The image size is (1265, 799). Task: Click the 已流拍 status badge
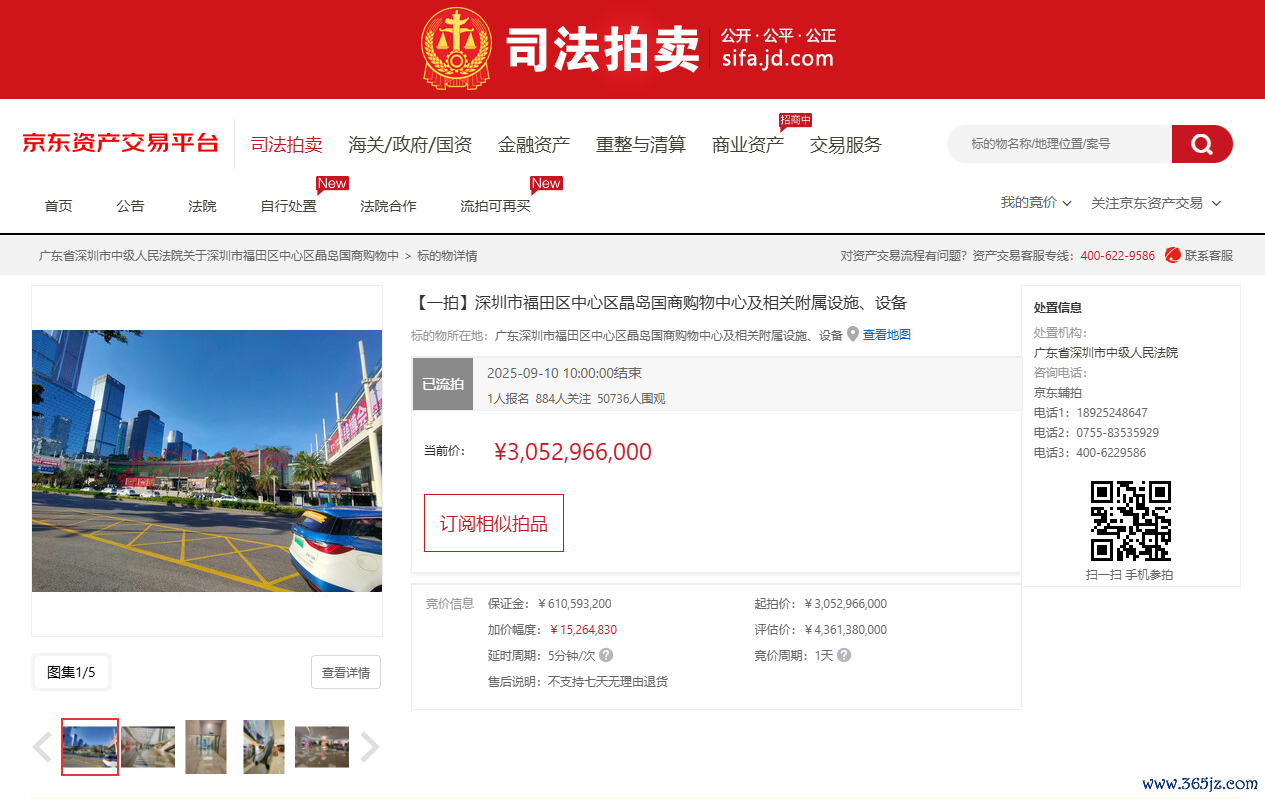[443, 384]
